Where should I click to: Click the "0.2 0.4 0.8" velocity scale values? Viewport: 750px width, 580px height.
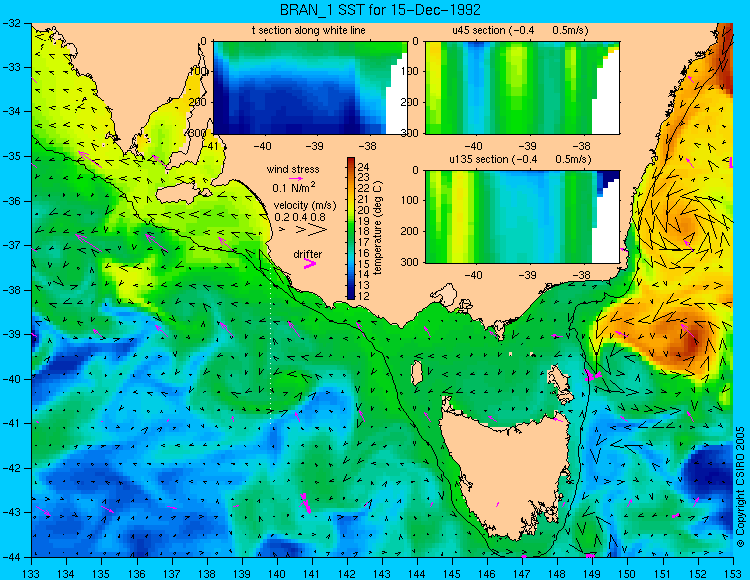tap(300, 217)
